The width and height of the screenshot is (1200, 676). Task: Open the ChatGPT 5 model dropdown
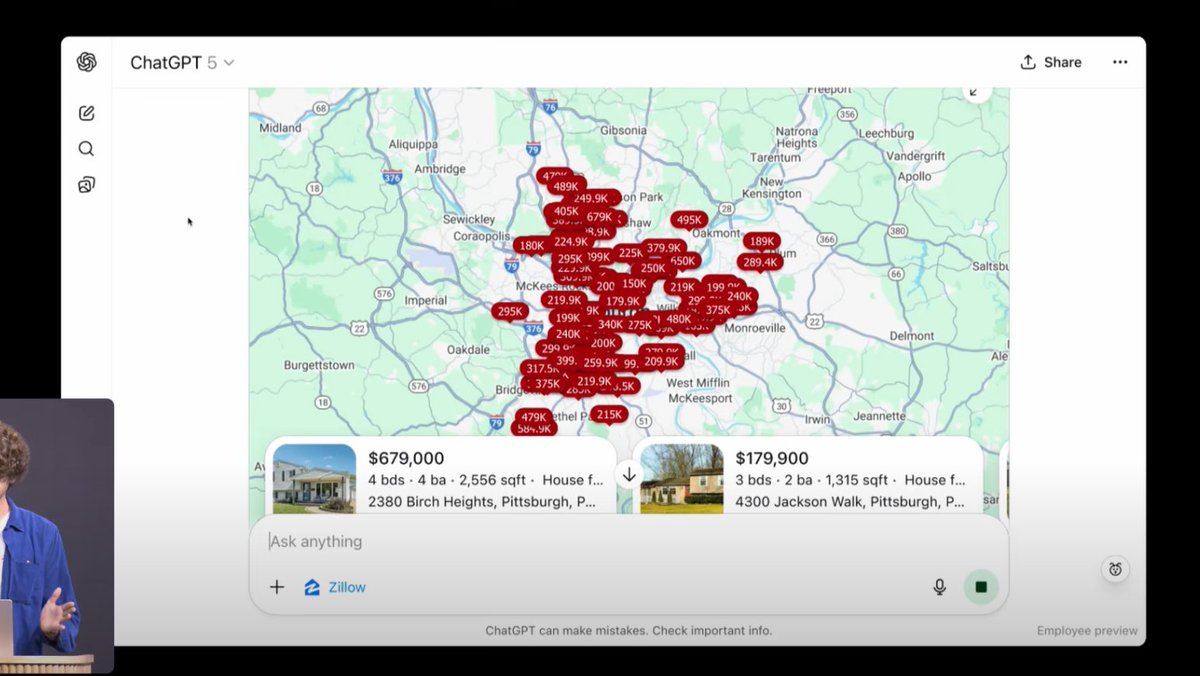click(x=182, y=62)
